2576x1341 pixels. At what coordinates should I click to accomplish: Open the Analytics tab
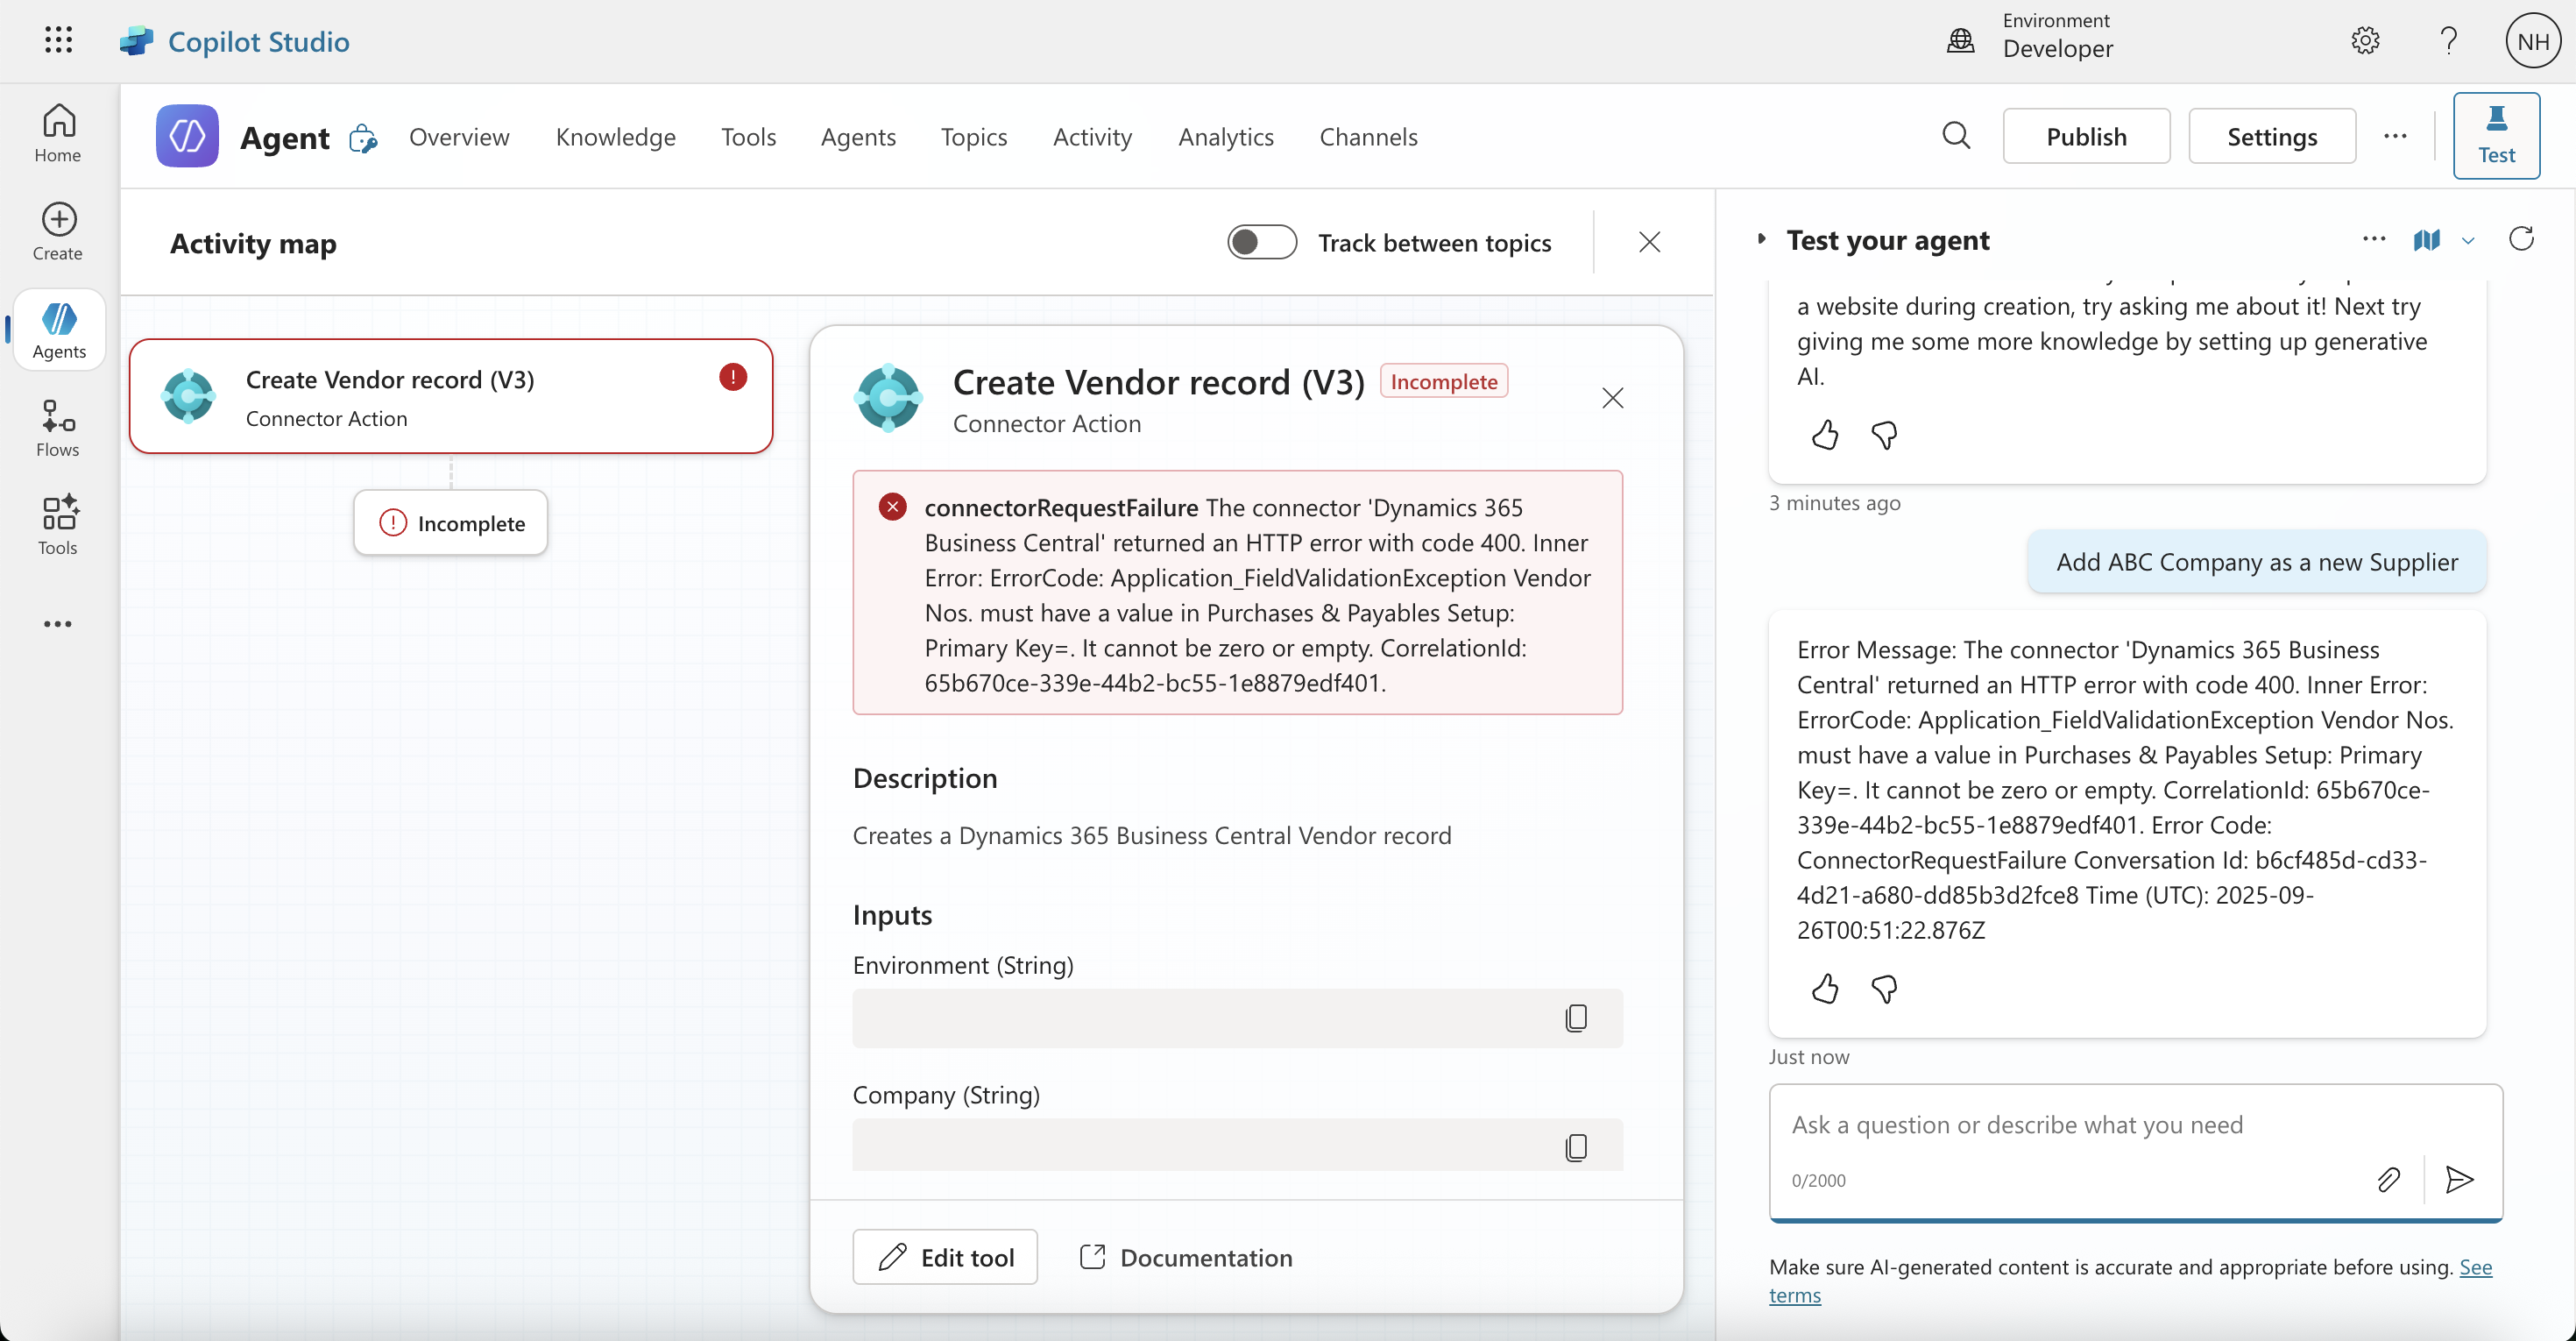click(x=1225, y=136)
